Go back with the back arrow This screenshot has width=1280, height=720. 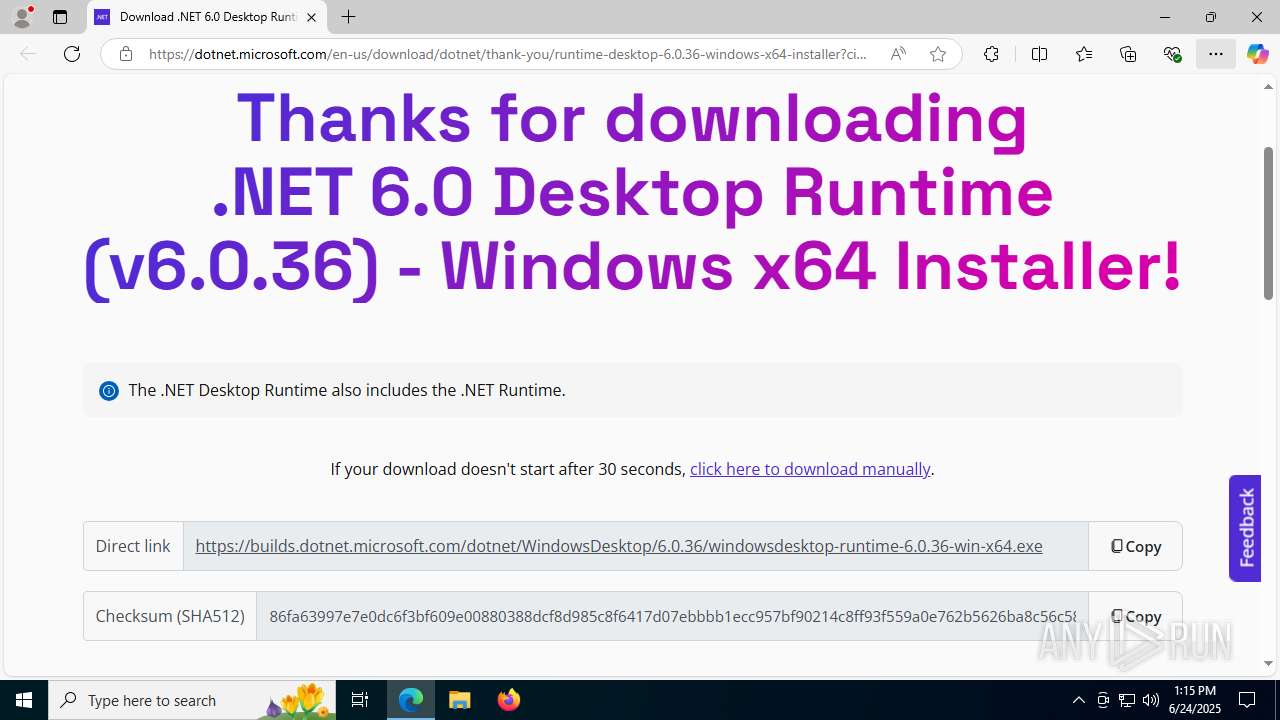28,54
